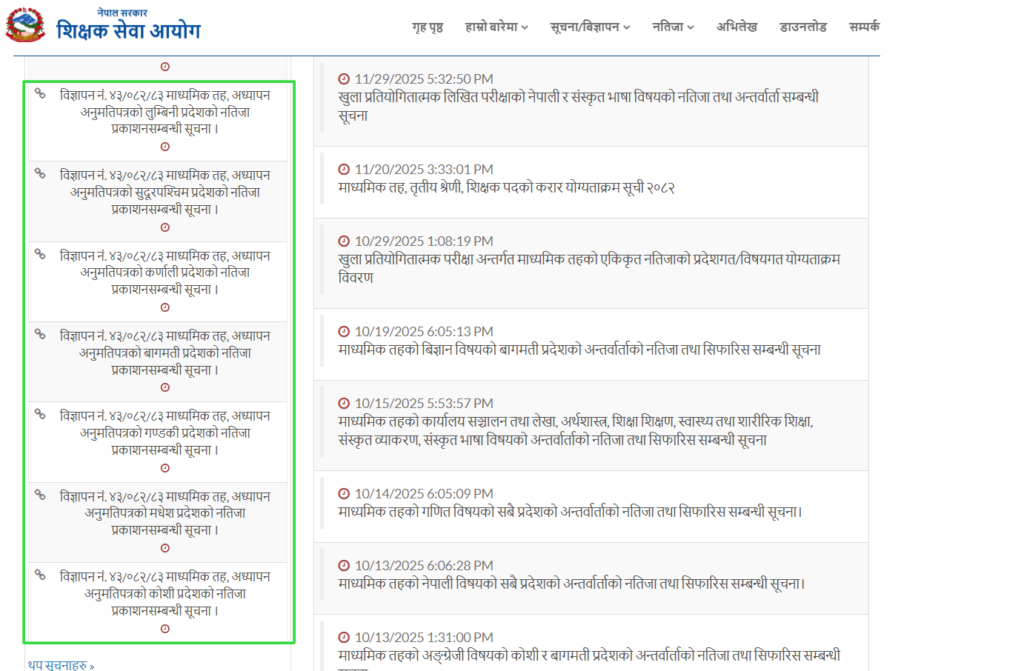The image size is (1024, 671).
Task: Click the link icon beside the कर्णाली प्रदेश notice
Action: click(x=40, y=253)
